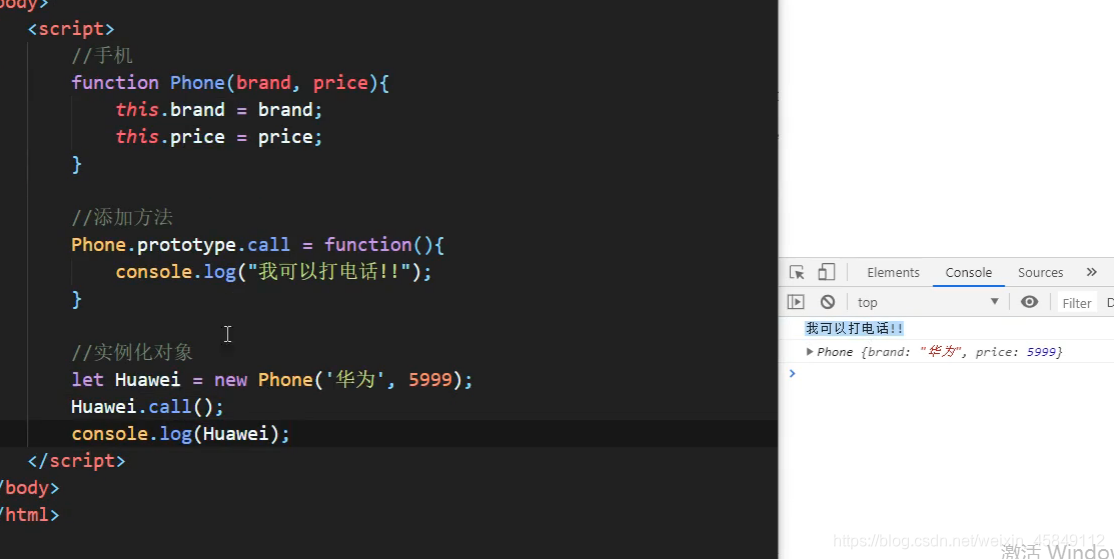The image size is (1114, 559).
Task: Click the //手机 comment
Action: (x=102, y=55)
